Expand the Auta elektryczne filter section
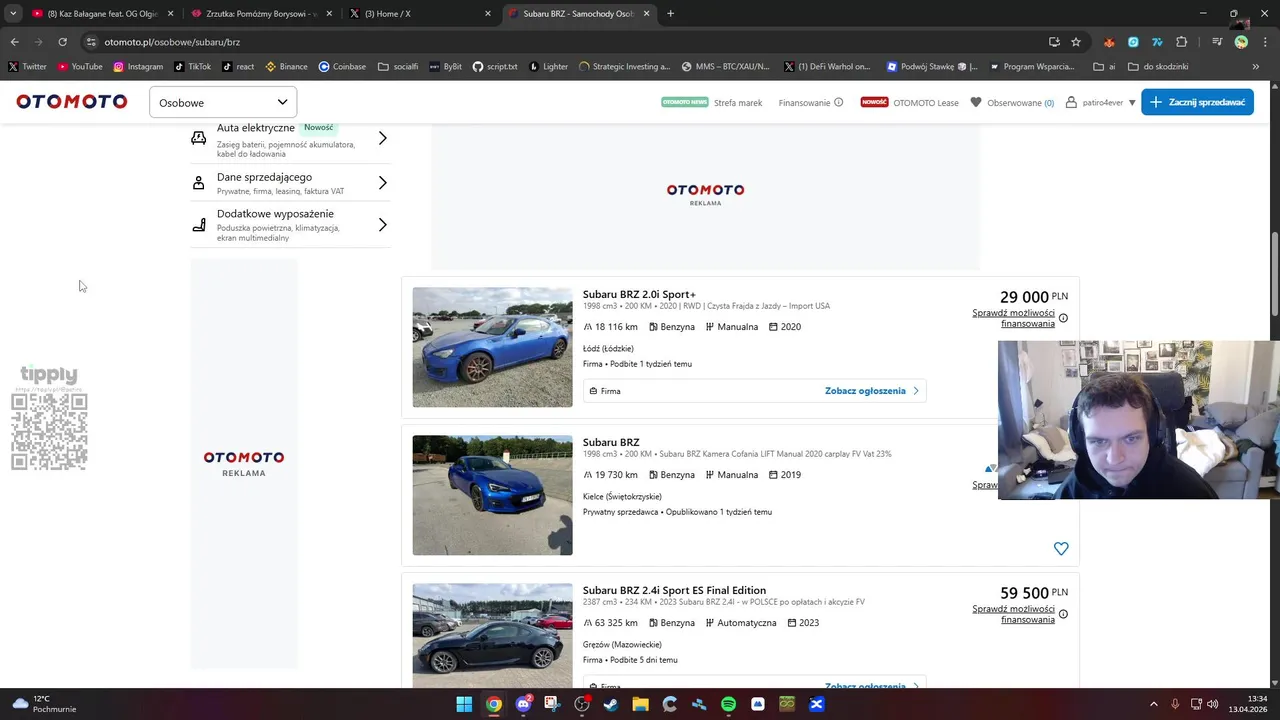1280x720 pixels. pos(290,139)
